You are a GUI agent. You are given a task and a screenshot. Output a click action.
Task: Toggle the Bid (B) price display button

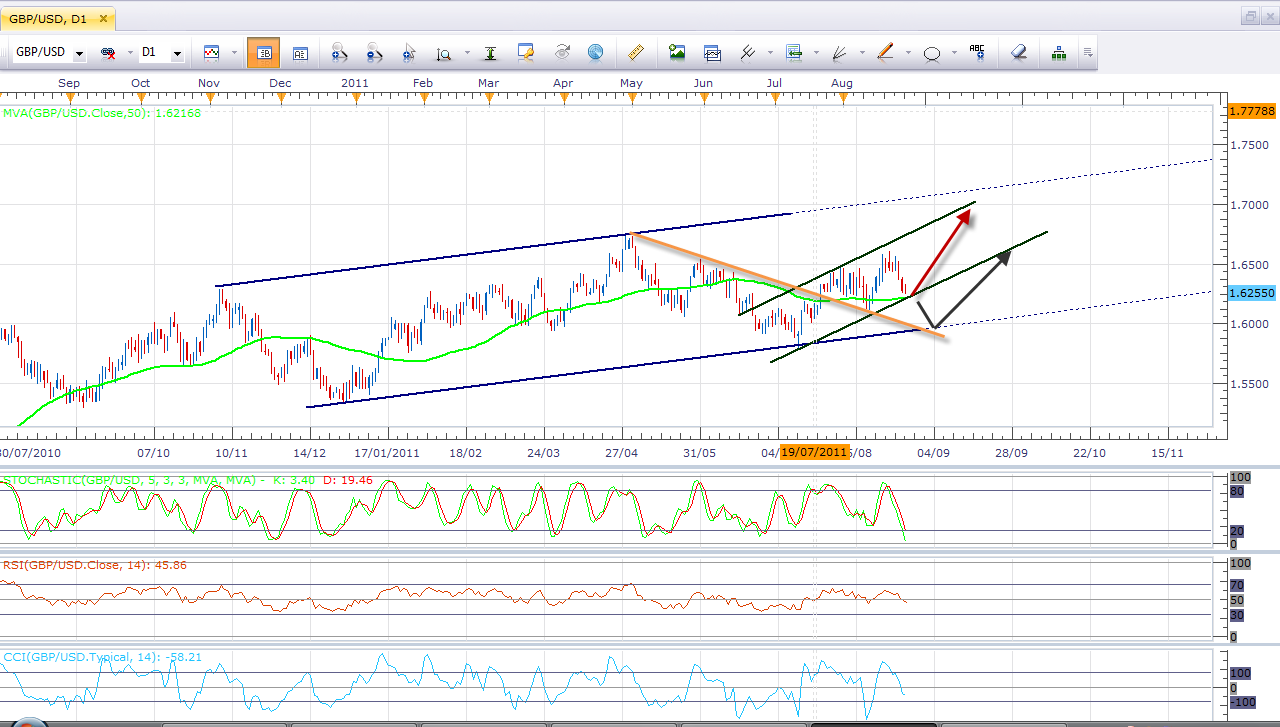[264, 53]
